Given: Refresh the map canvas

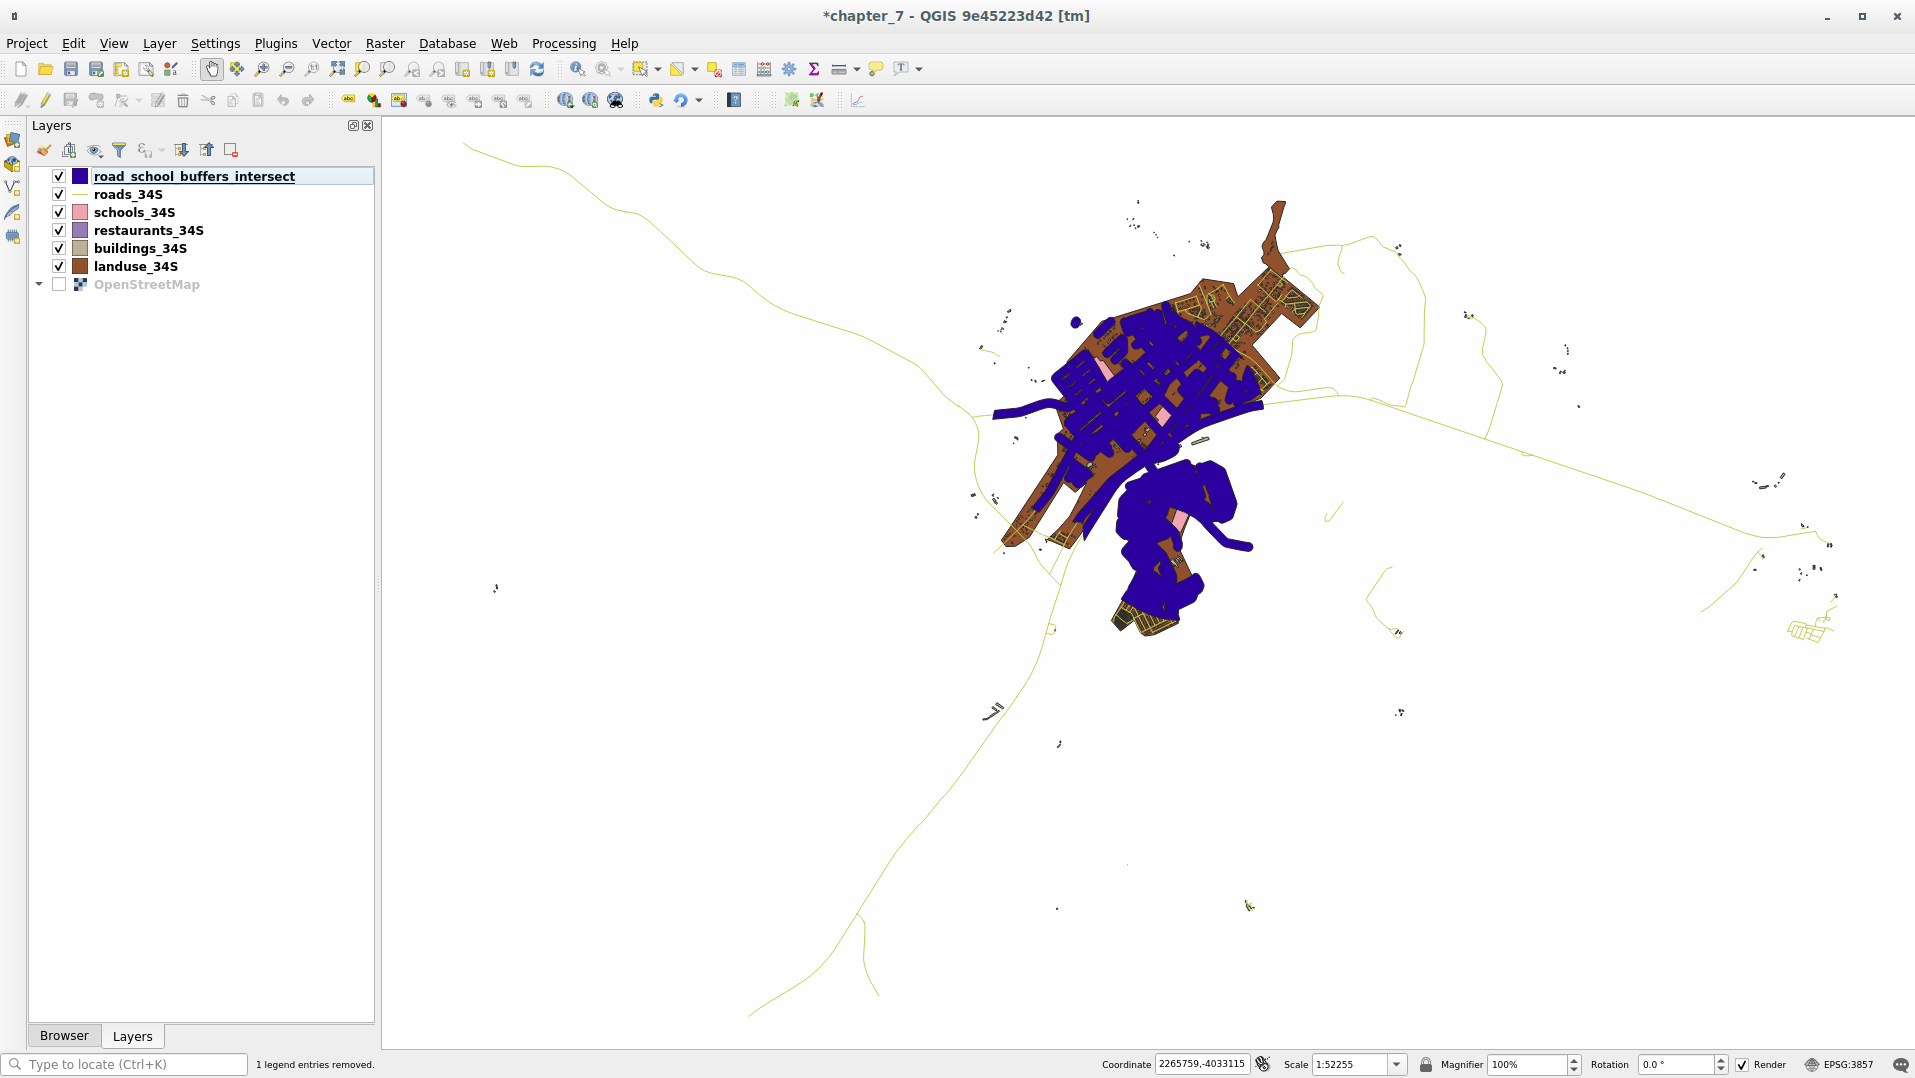Looking at the screenshot, I should tap(537, 69).
